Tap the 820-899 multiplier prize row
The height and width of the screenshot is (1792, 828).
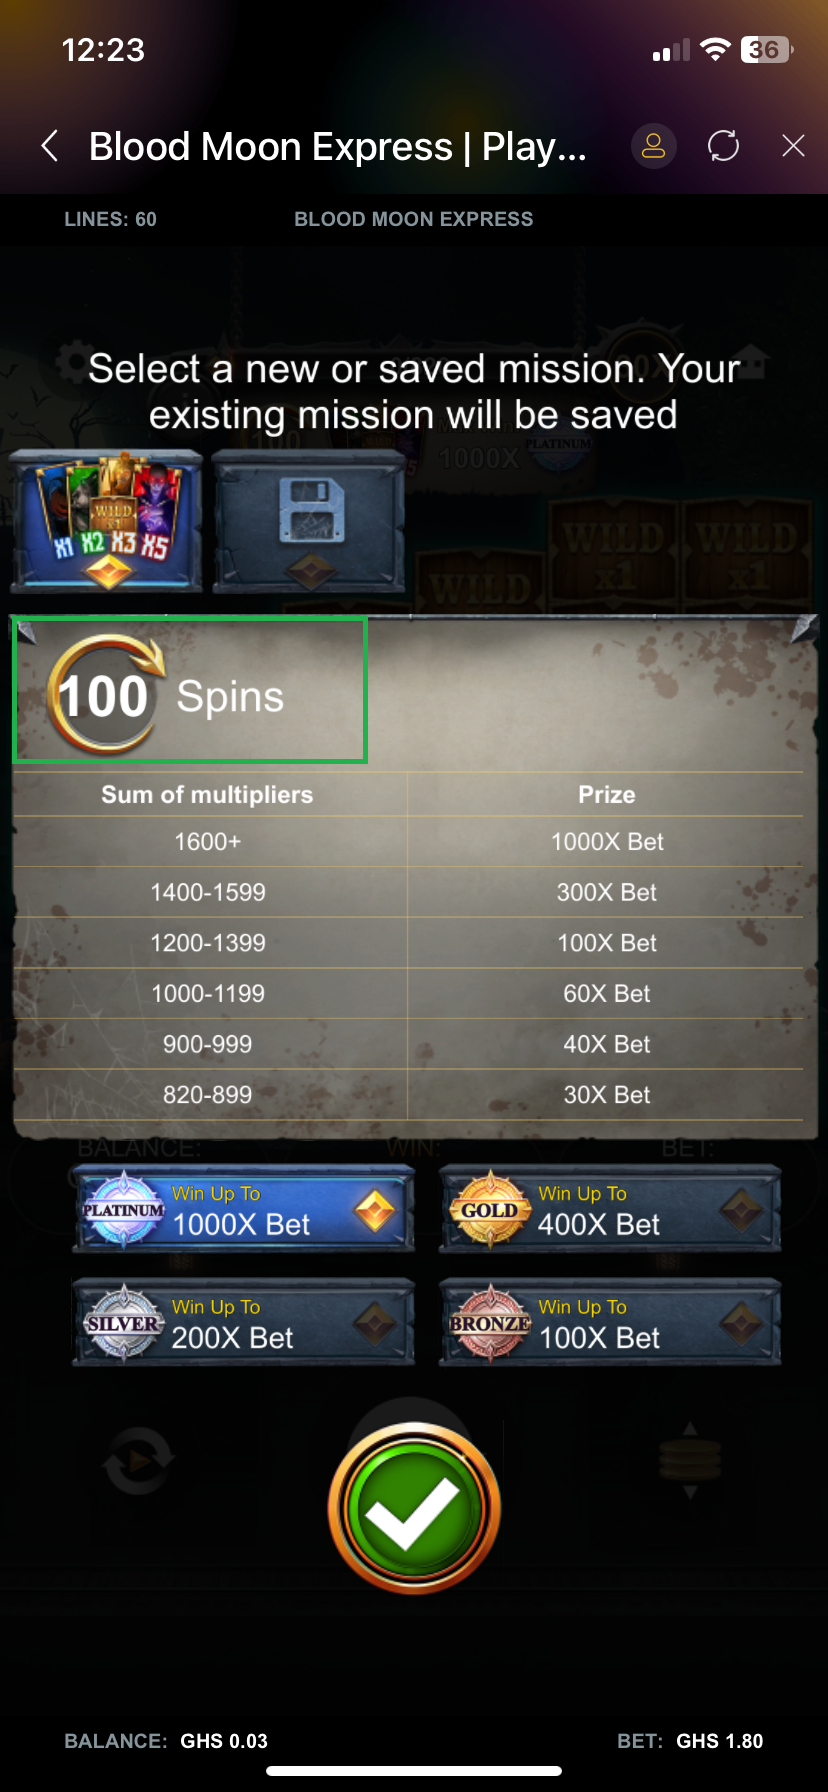(408, 1095)
